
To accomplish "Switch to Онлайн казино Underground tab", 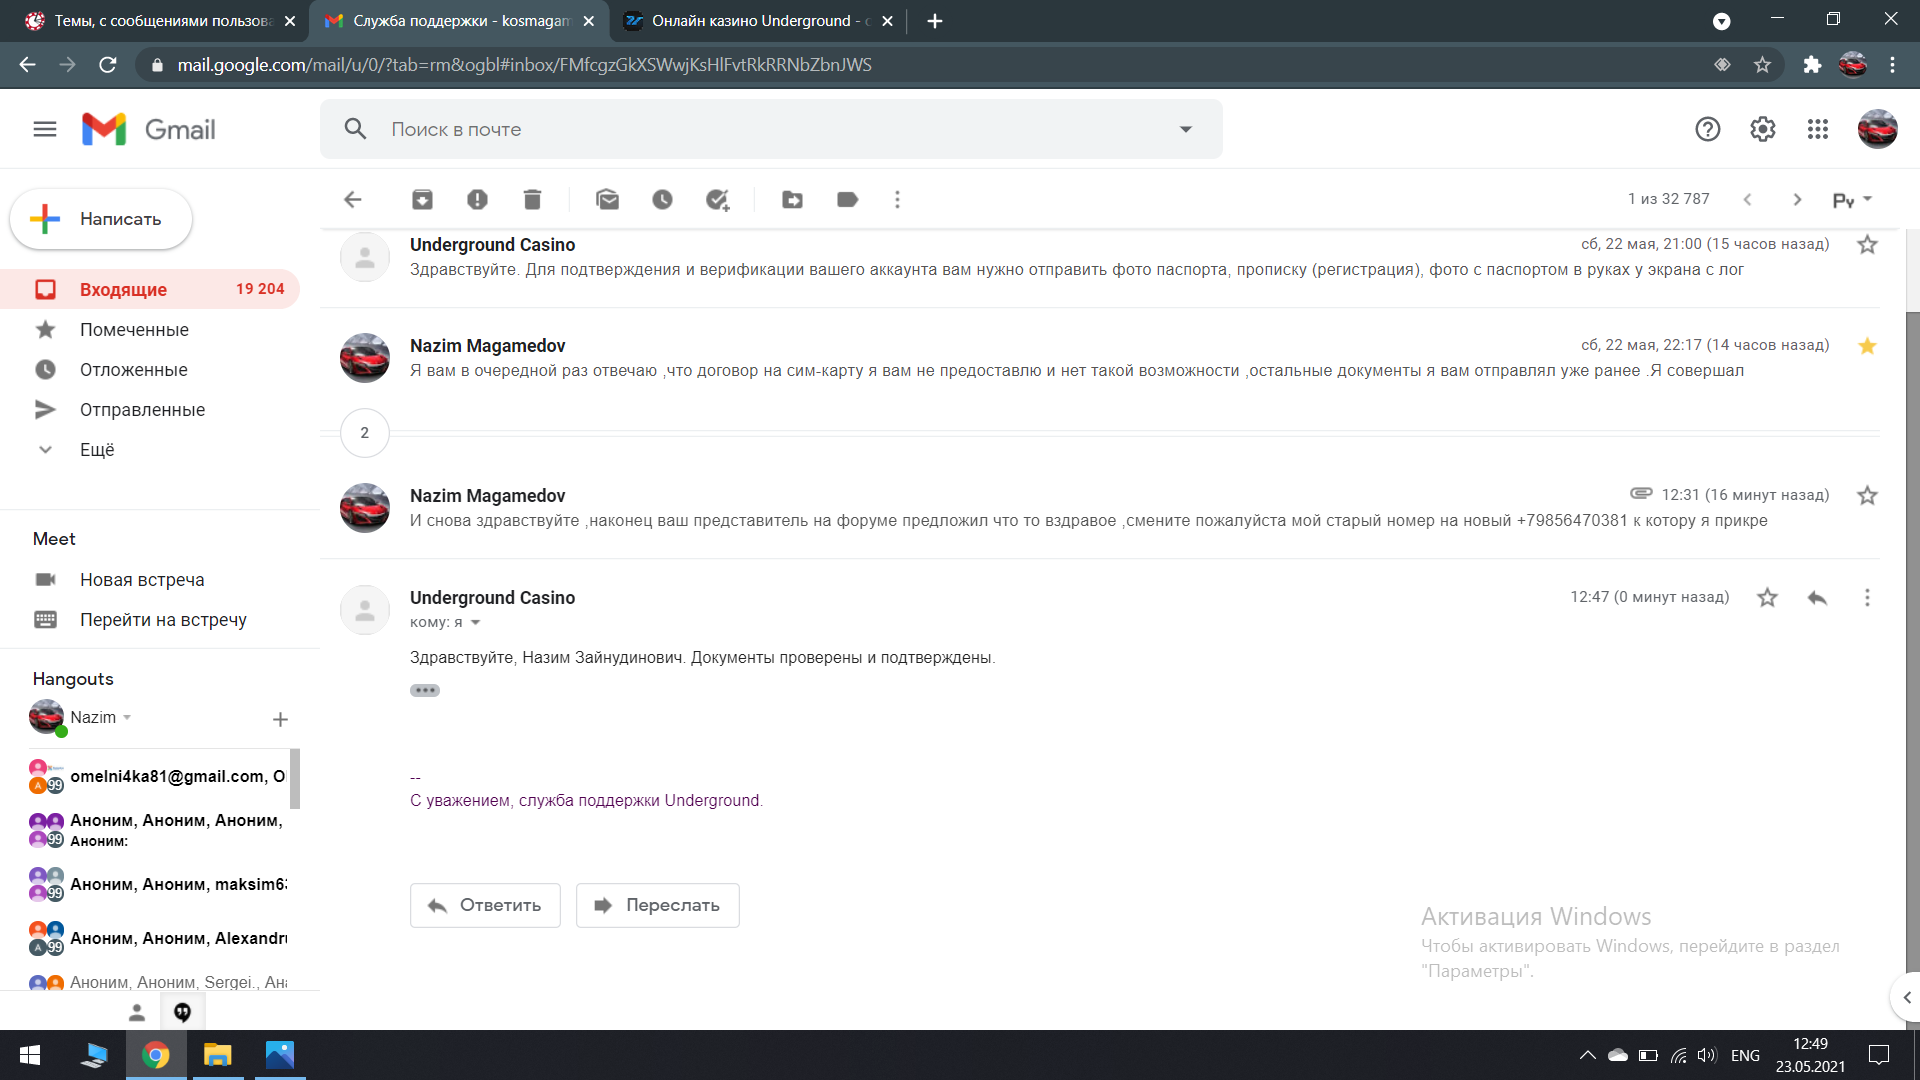I will click(x=757, y=21).
